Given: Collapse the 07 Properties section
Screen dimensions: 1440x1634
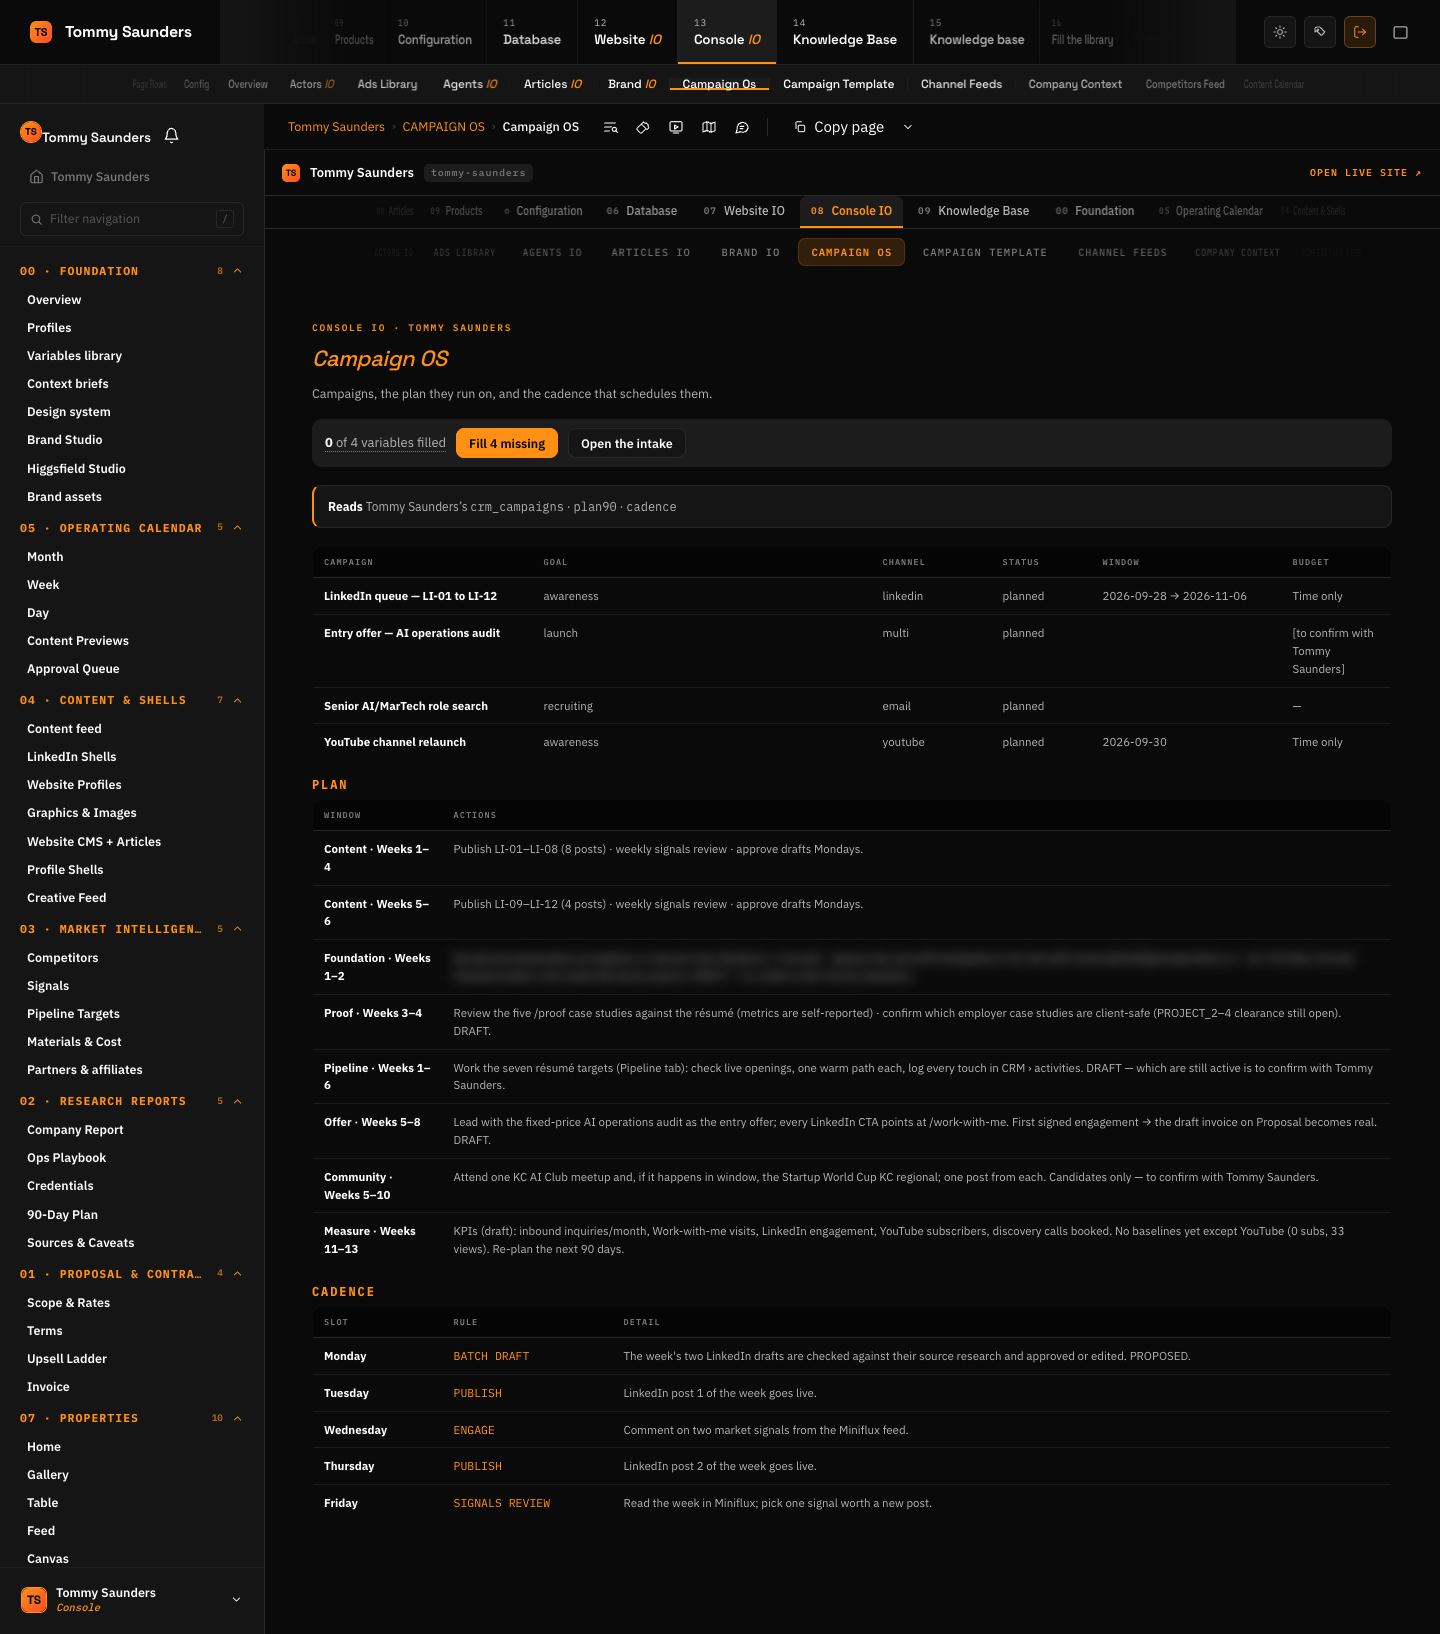Looking at the screenshot, I should pos(238,1418).
